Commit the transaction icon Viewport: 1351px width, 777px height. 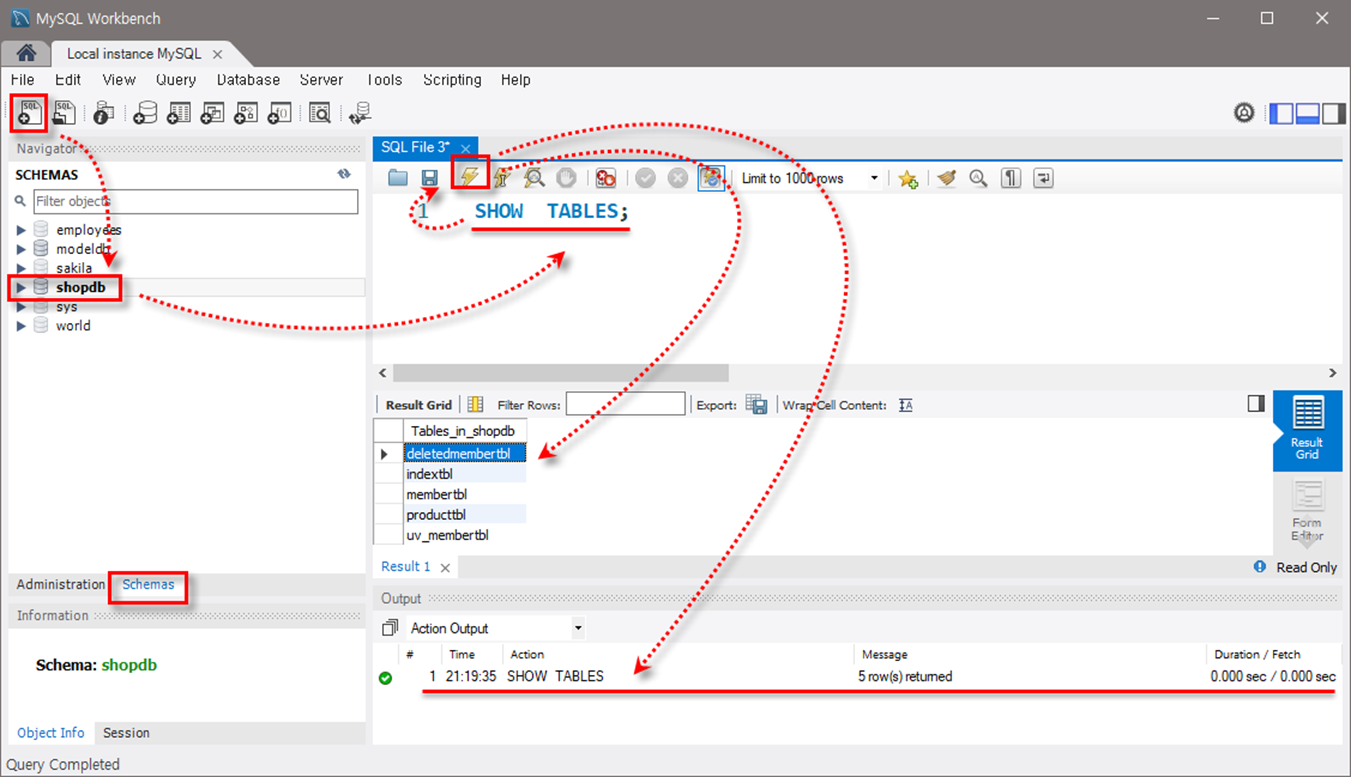645,178
